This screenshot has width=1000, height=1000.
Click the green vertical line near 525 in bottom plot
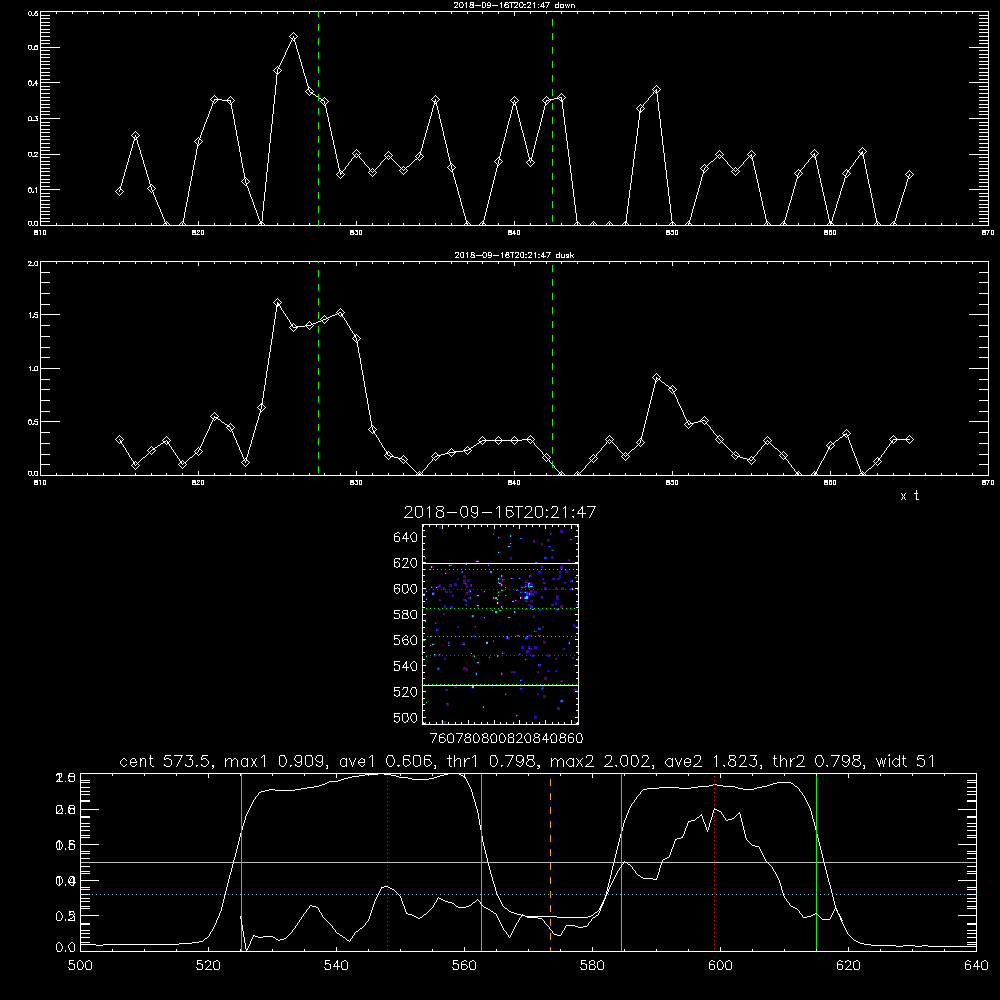coord(242,861)
